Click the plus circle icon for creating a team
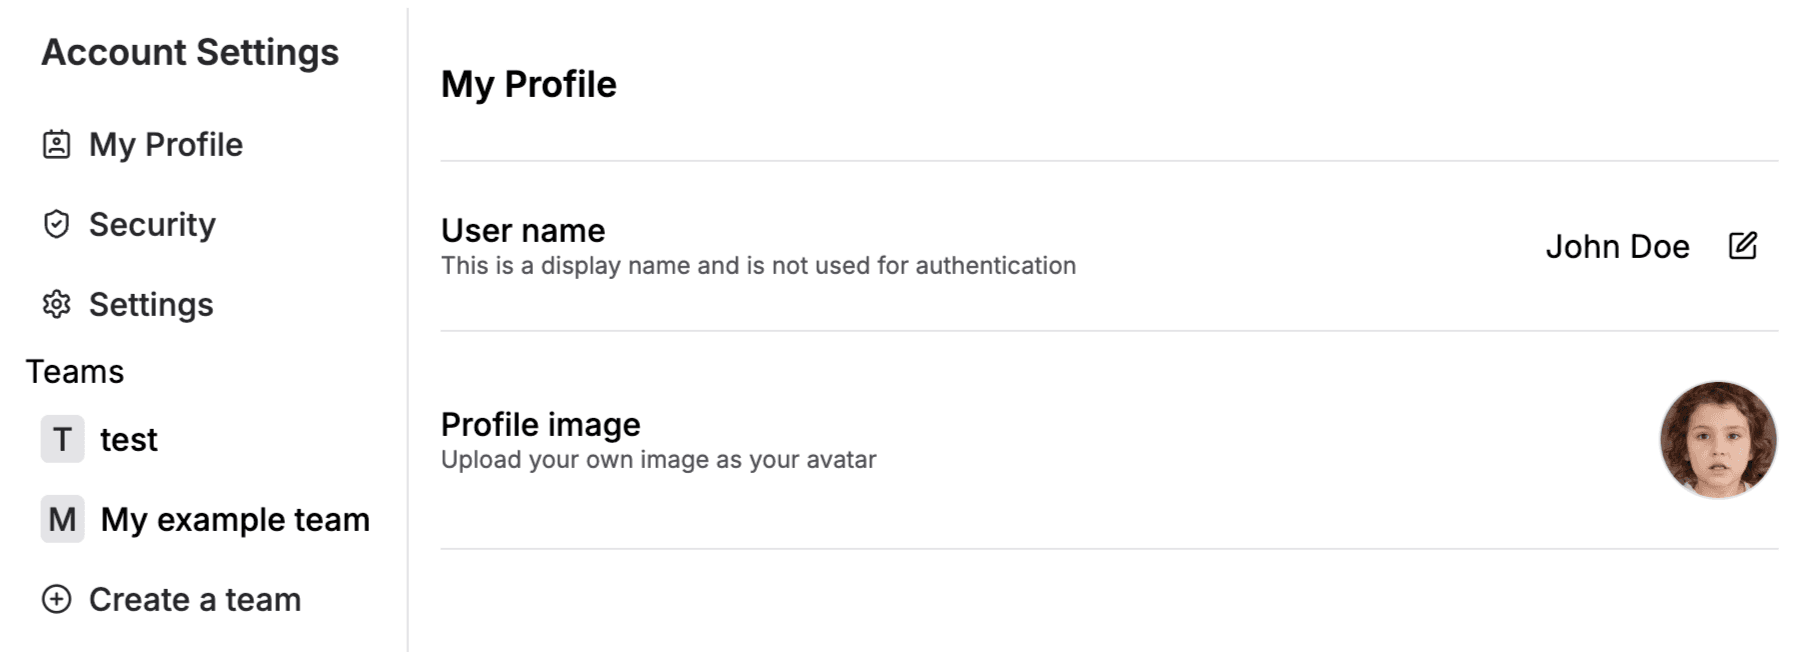 pos(57,600)
